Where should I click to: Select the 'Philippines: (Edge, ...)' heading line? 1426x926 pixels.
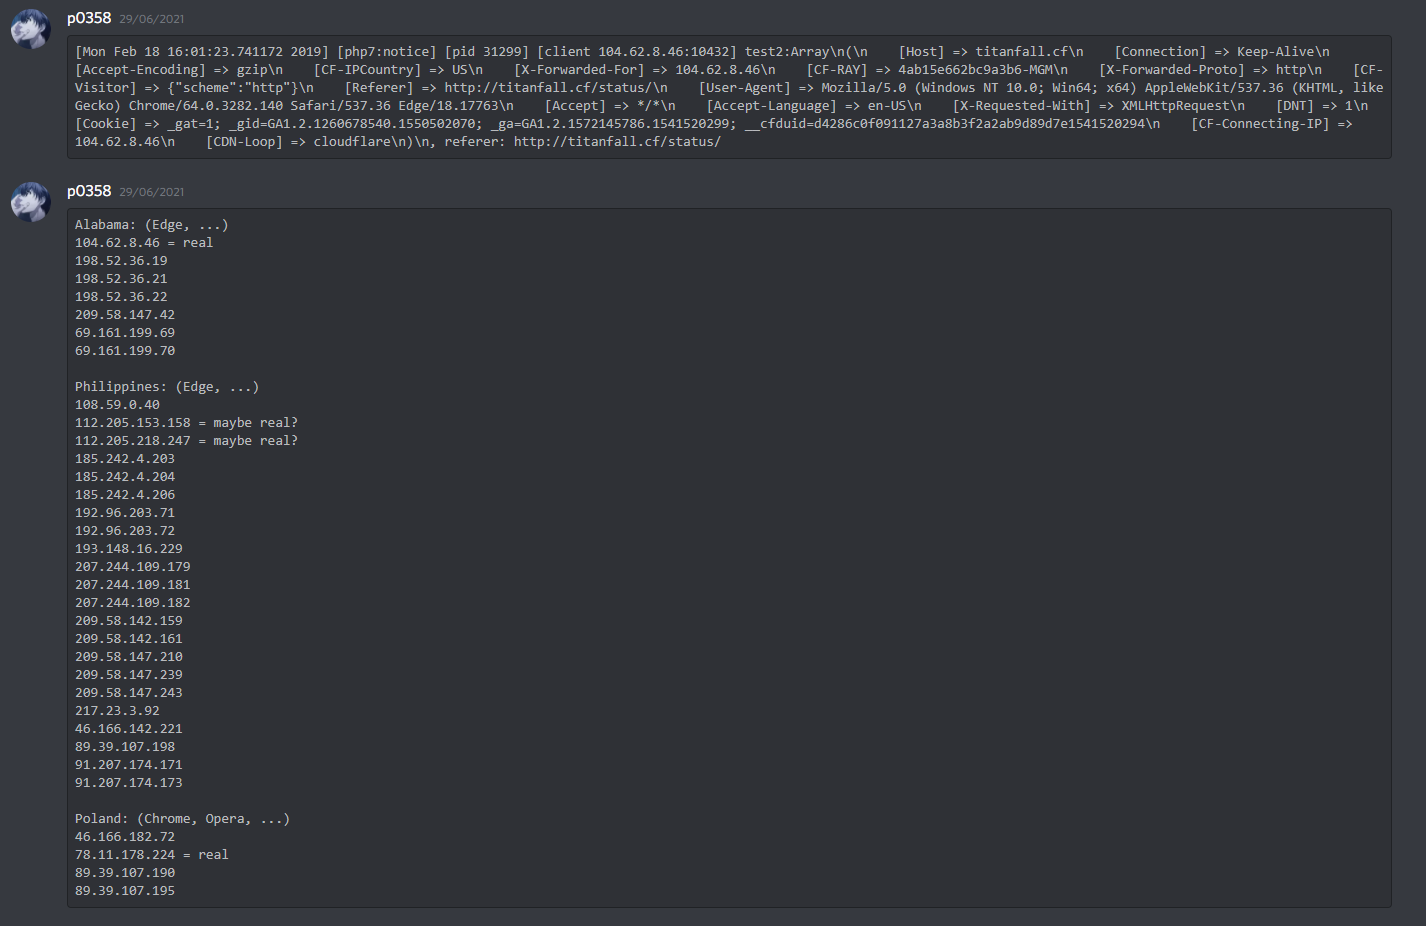pos(166,387)
